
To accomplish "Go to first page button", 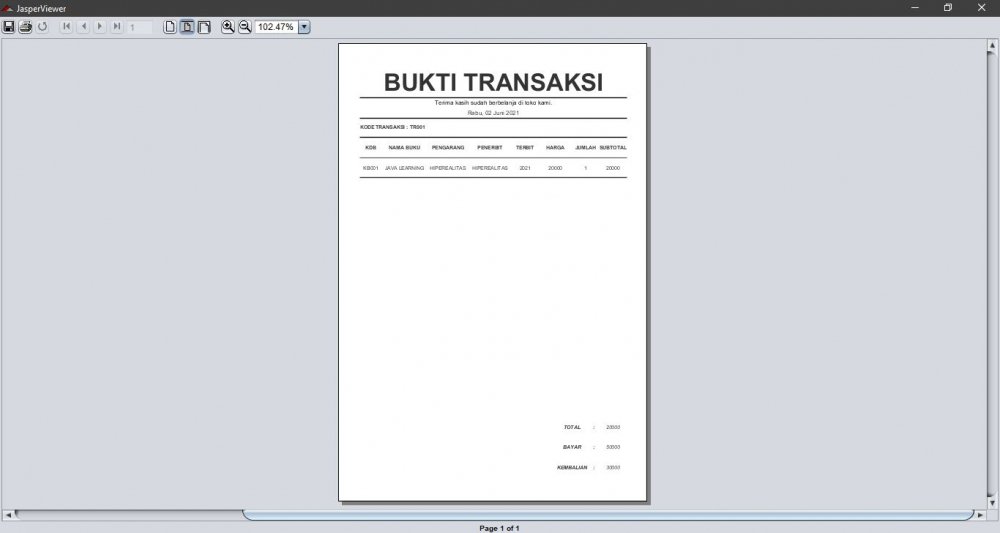I will 66,27.
